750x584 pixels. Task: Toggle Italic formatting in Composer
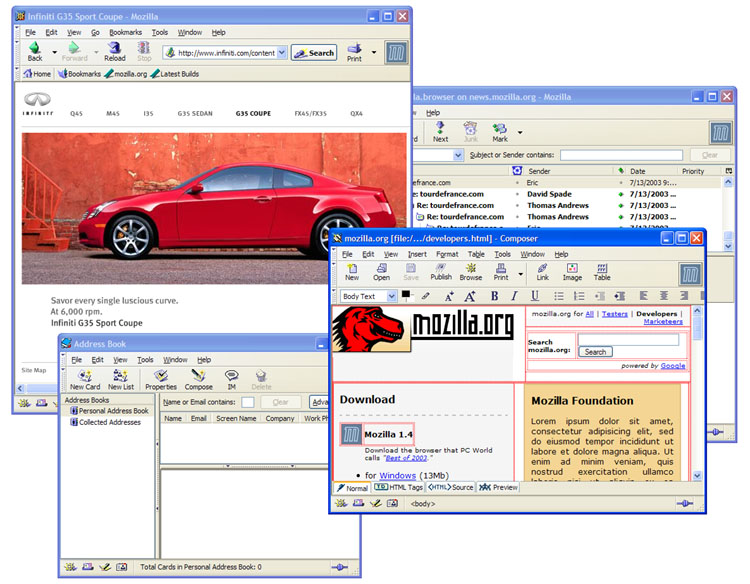[514, 296]
